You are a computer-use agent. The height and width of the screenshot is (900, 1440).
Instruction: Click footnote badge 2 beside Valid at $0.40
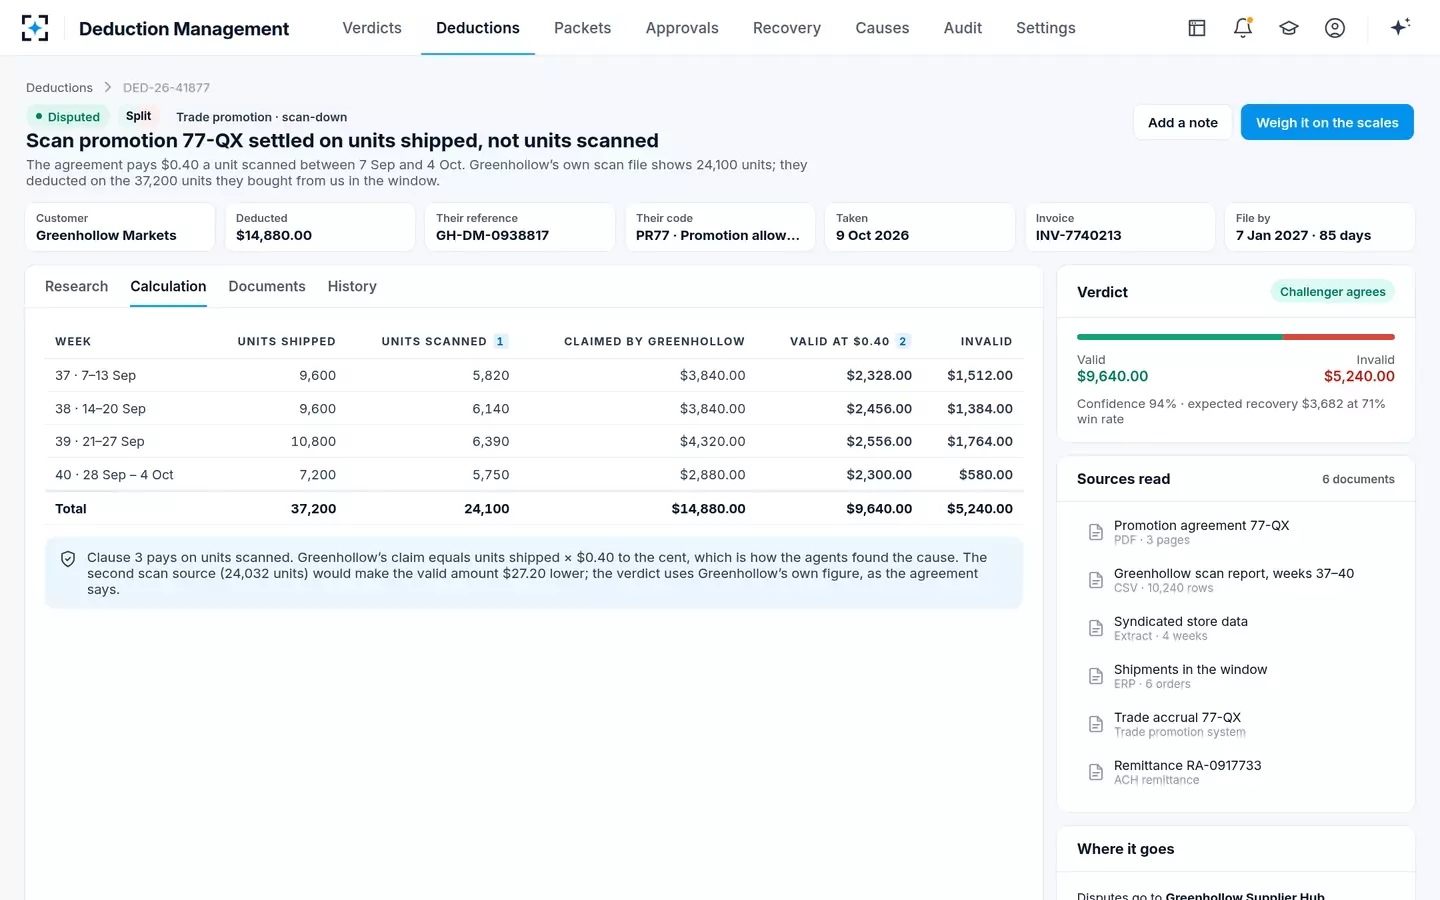coord(903,341)
